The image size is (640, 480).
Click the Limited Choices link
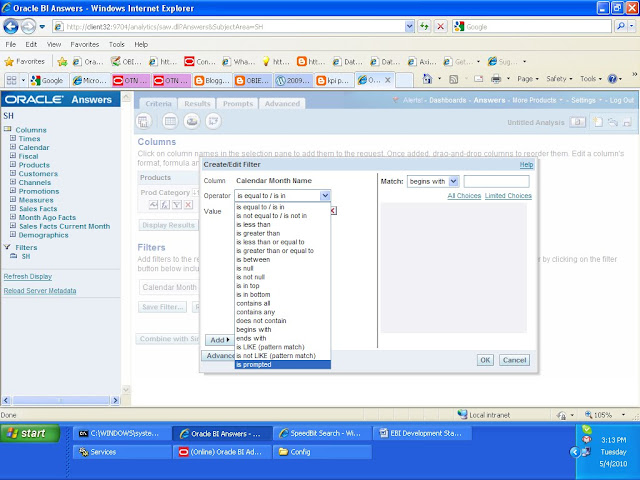coord(508,196)
